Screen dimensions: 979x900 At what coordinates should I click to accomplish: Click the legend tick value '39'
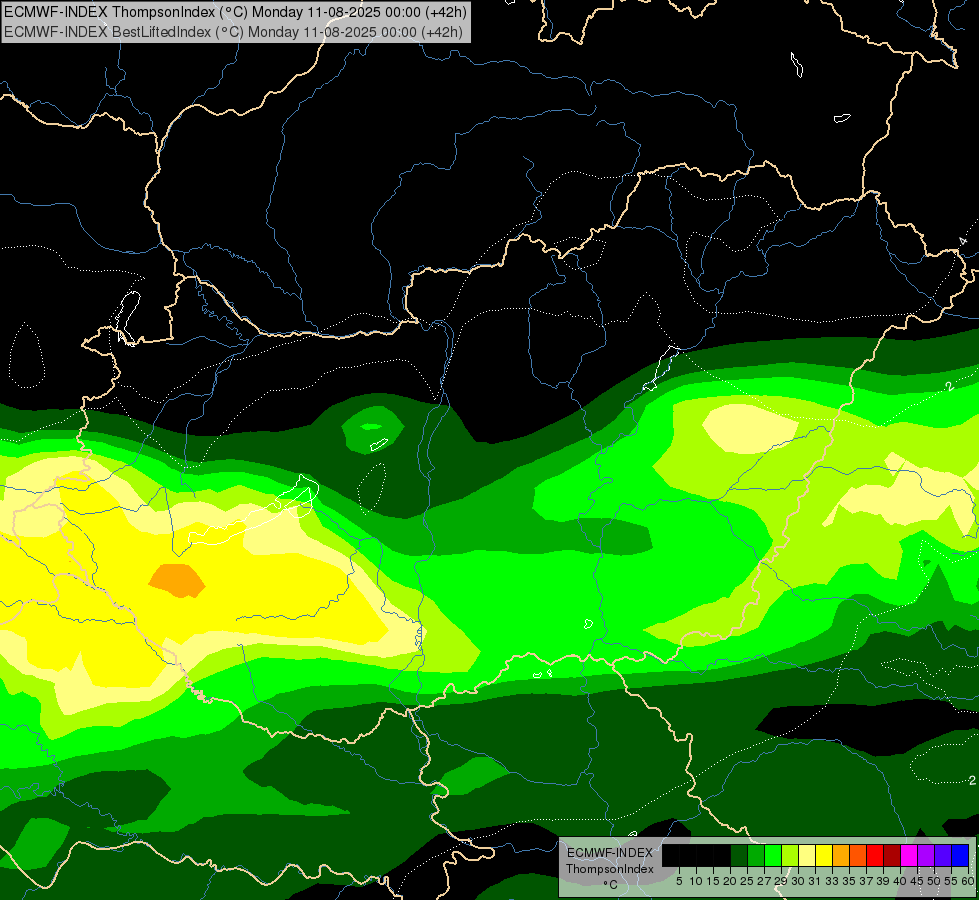pos(883,881)
